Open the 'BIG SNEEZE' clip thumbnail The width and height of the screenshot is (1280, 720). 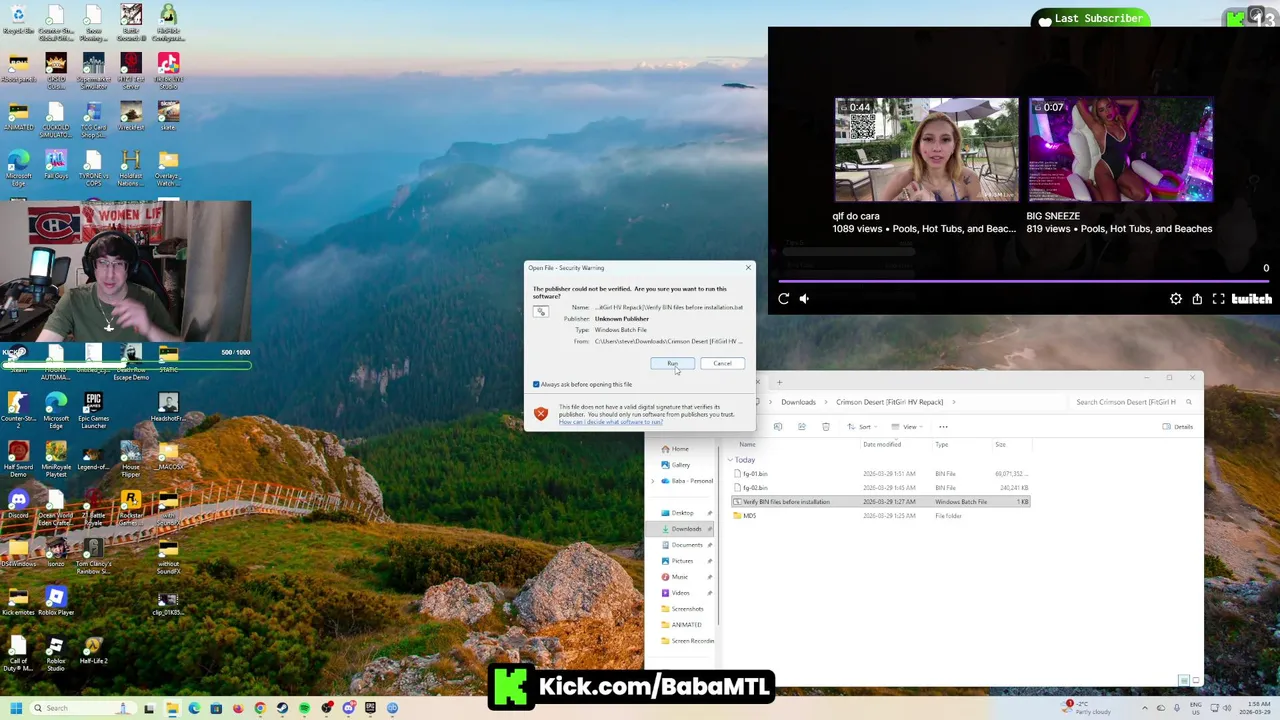point(1120,150)
